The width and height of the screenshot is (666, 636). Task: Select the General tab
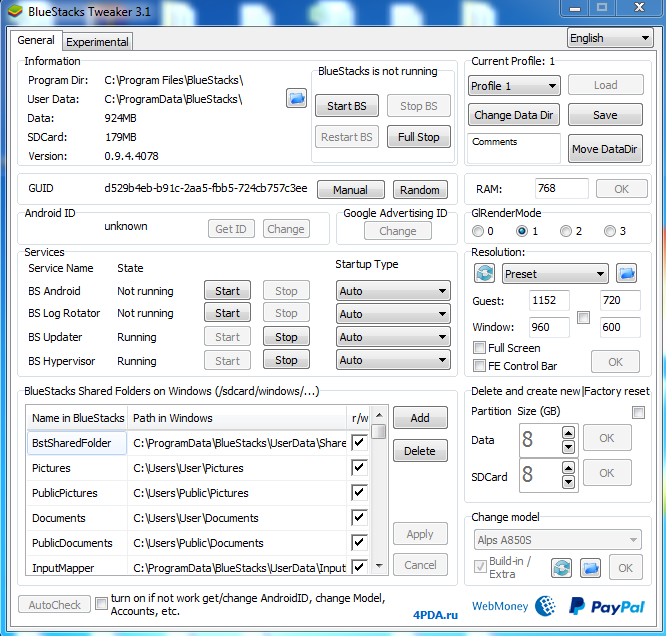click(36, 41)
